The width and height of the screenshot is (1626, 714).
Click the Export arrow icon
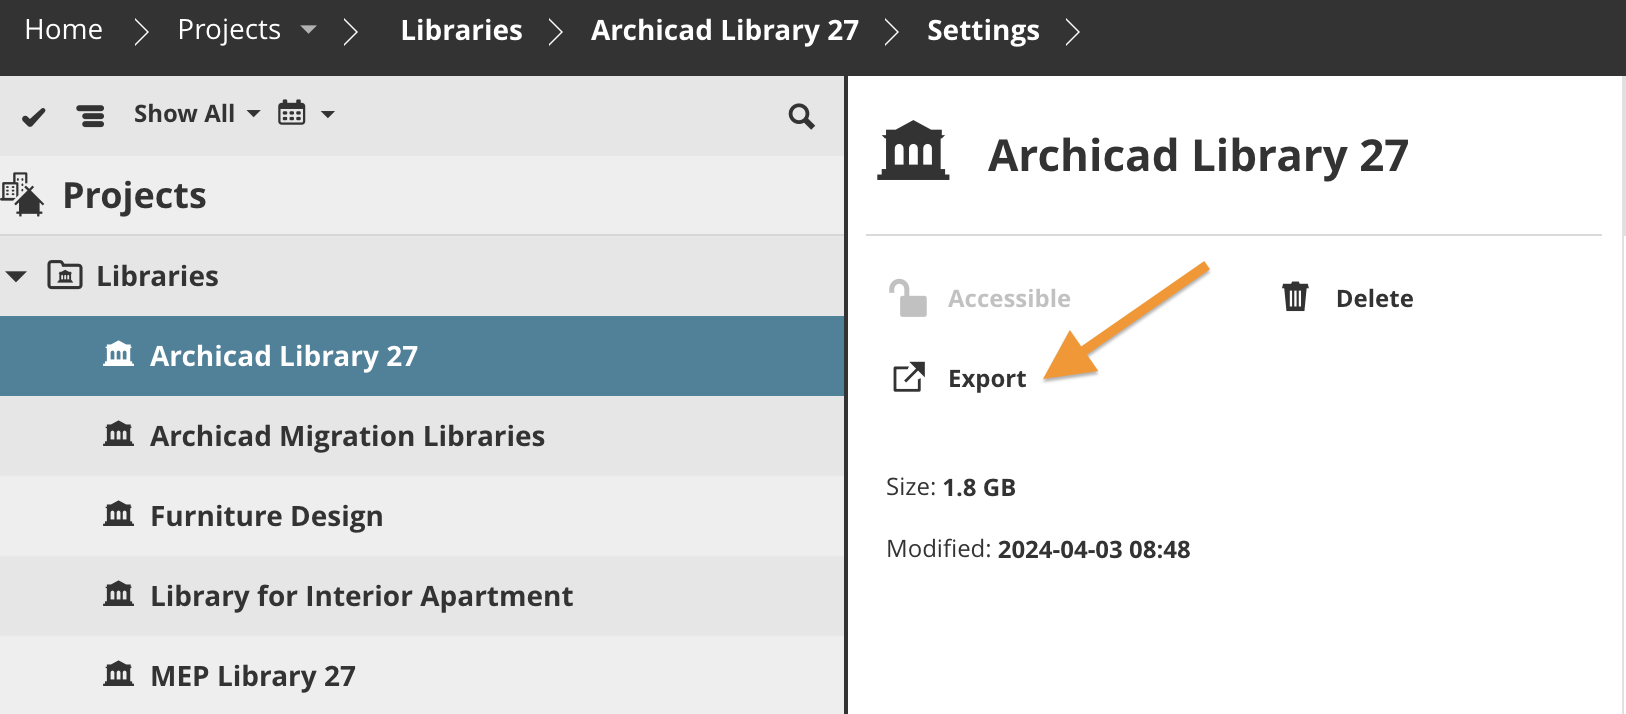point(908,378)
